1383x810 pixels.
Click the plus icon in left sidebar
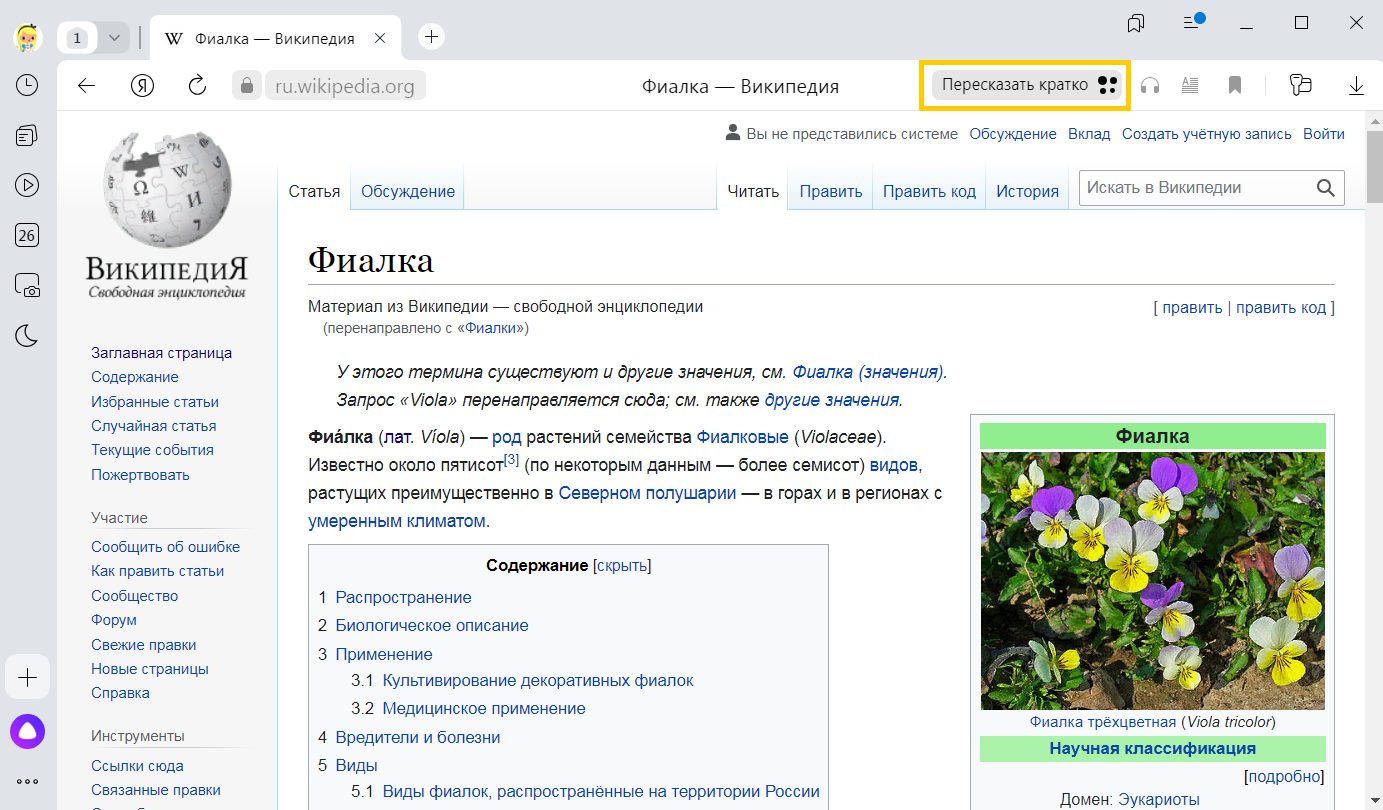(27, 678)
